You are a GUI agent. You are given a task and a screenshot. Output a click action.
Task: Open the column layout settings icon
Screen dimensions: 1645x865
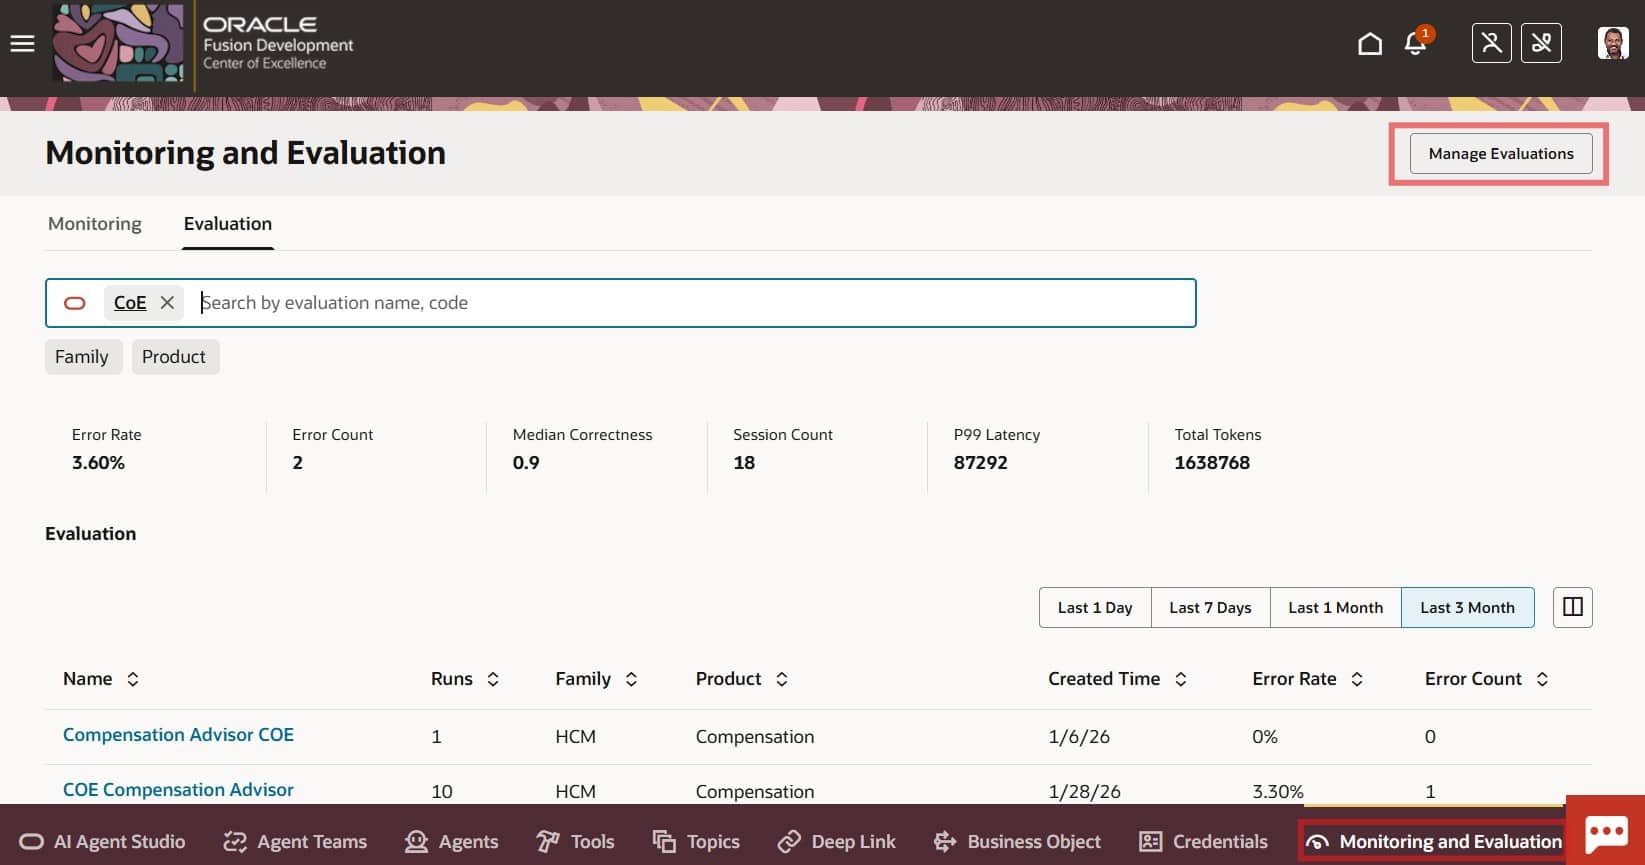pos(1572,607)
